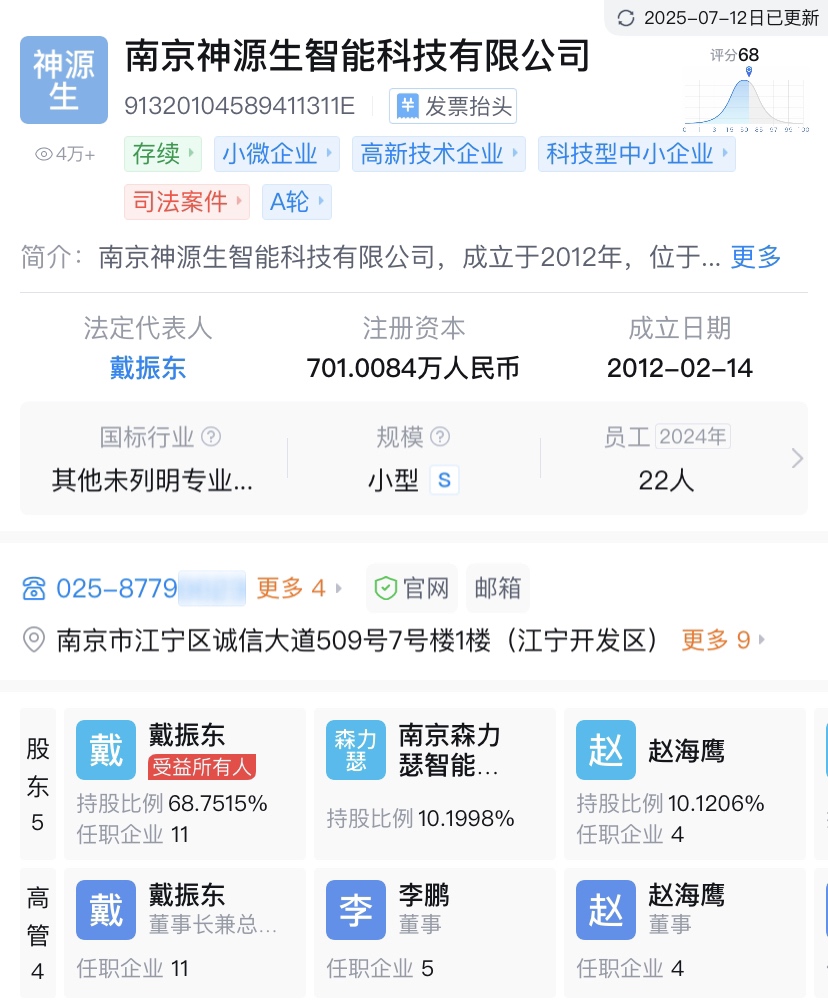828x1006 pixels.
Task: Open the A轮 financing tag
Action: [296, 202]
